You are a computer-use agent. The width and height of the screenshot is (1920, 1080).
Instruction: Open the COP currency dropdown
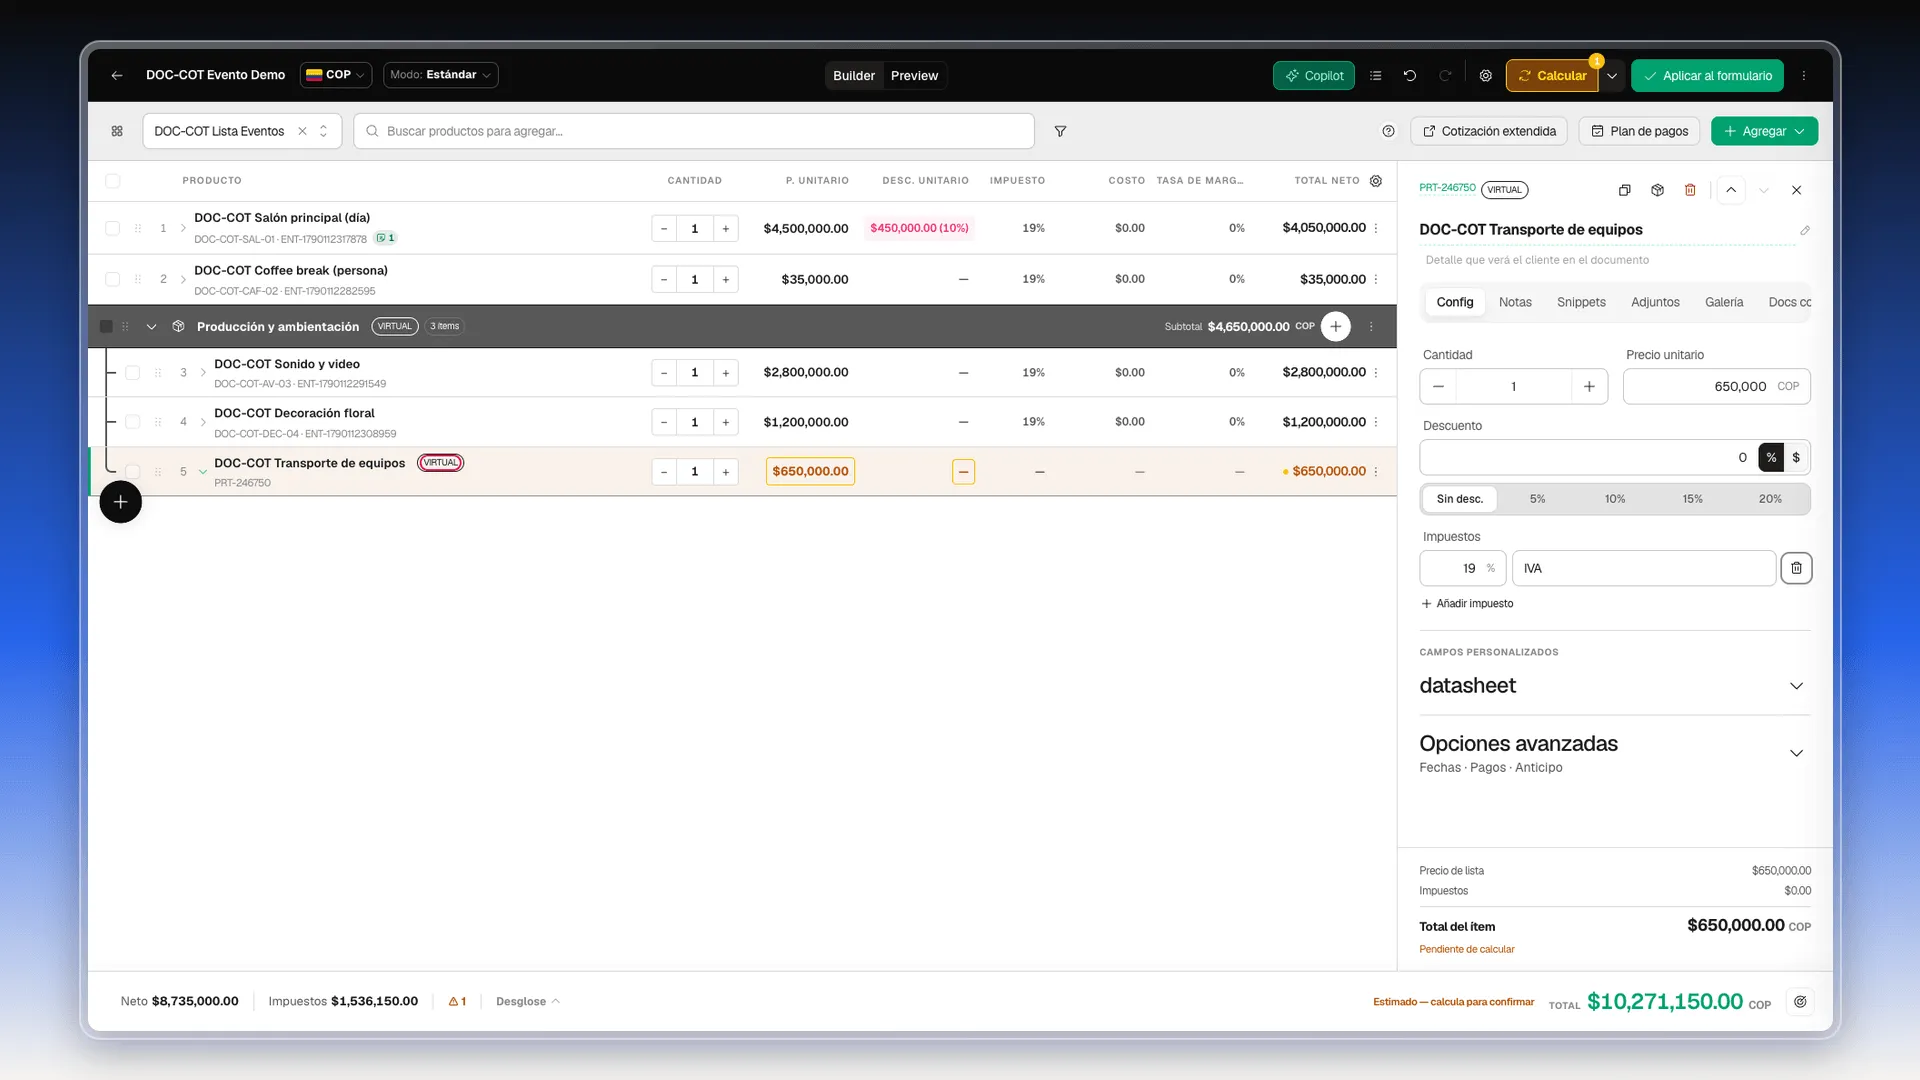pyautogui.click(x=336, y=75)
